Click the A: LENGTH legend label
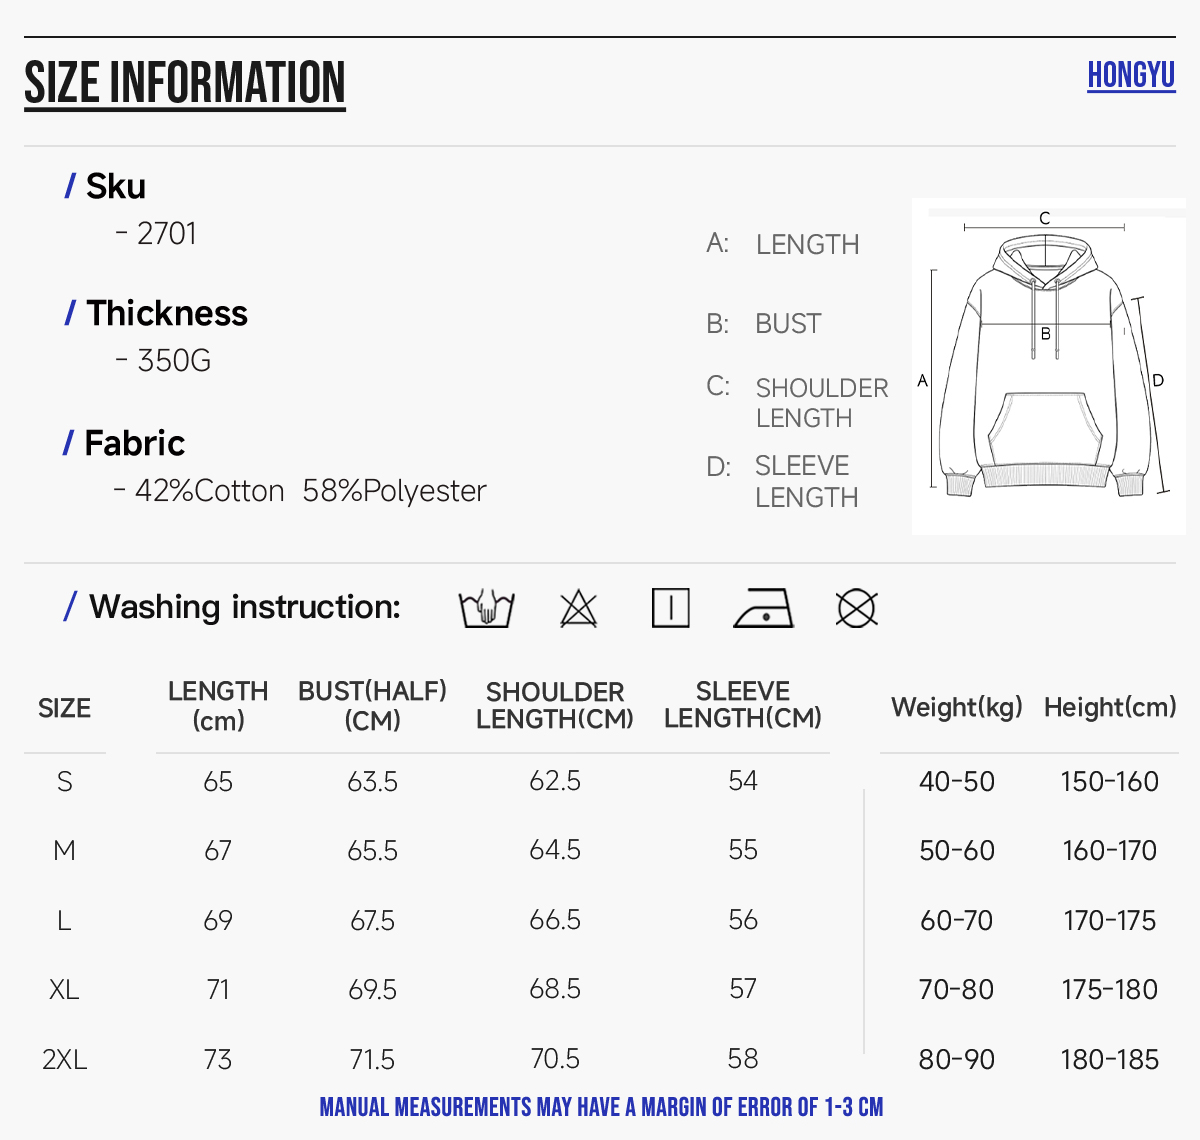Viewport: 1200px width, 1140px height. (783, 244)
